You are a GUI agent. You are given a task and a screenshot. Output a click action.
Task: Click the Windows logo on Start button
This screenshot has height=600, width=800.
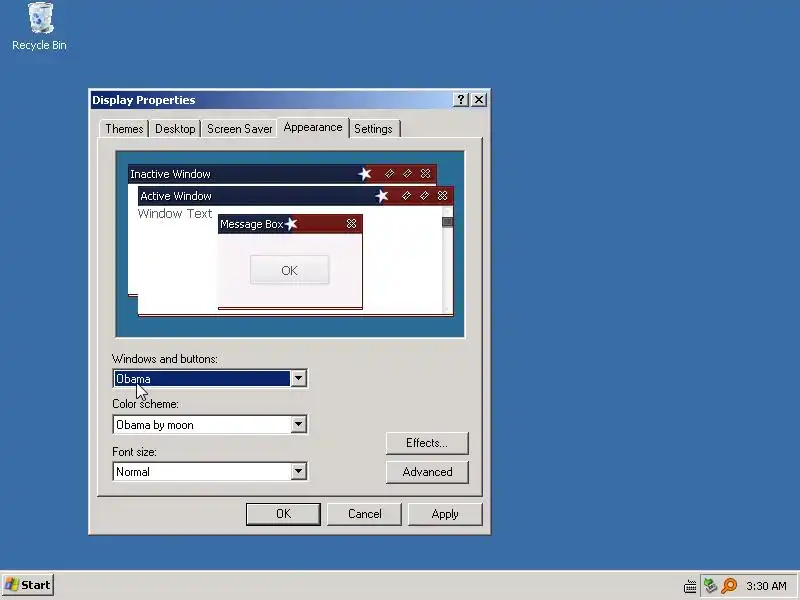pos(11,585)
